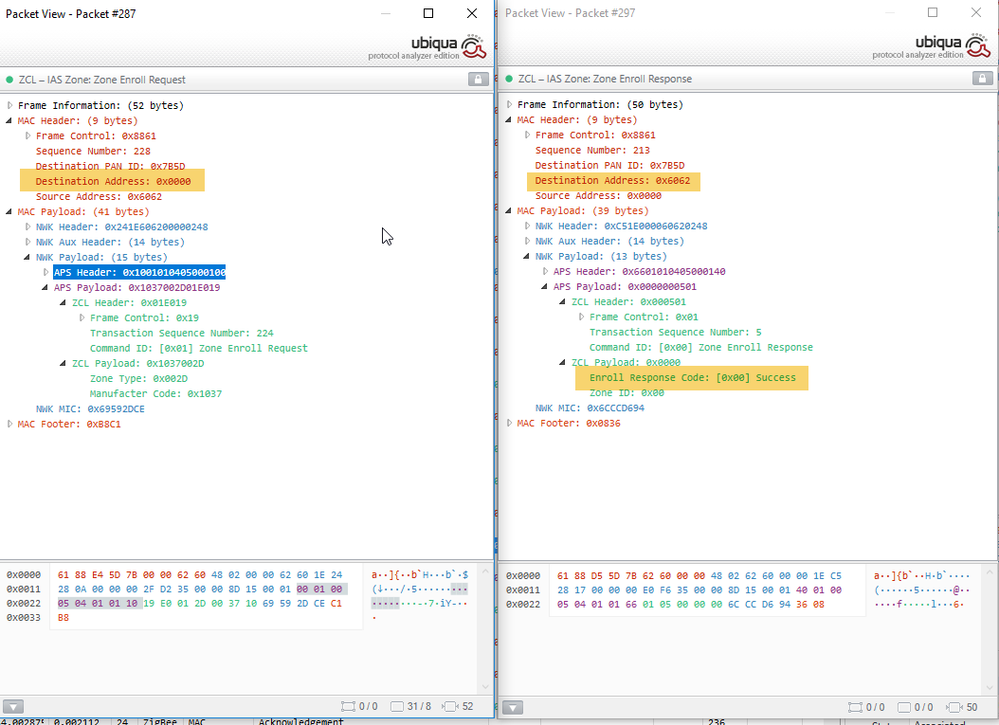This screenshot has width=999, height=725.
Task: Collapse MAC Header in Packet #287
Action: (x=9, y=120)
